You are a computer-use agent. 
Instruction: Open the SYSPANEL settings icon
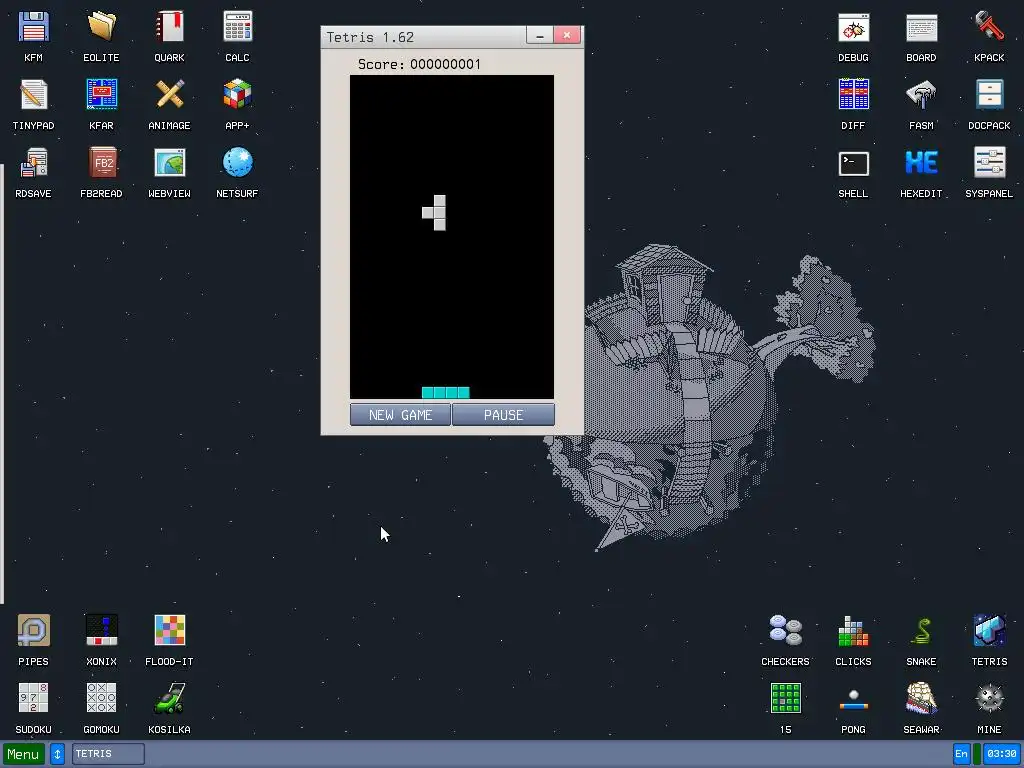click(989, 163)
